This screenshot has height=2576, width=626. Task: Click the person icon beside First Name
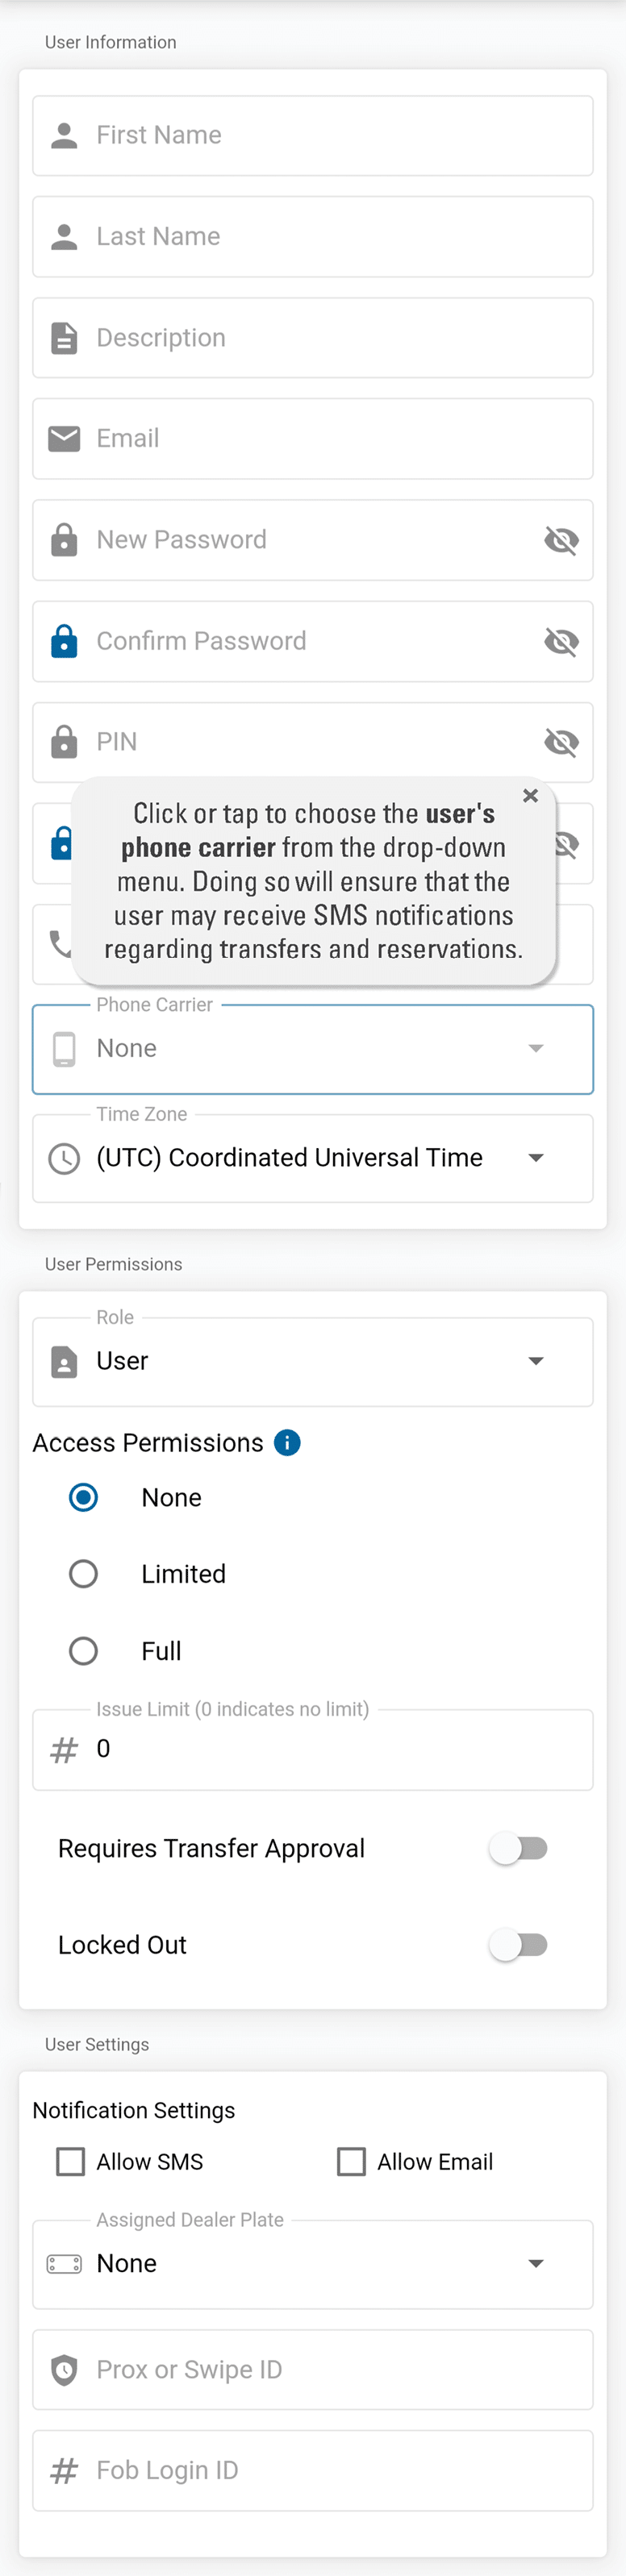tap(64, 135)
